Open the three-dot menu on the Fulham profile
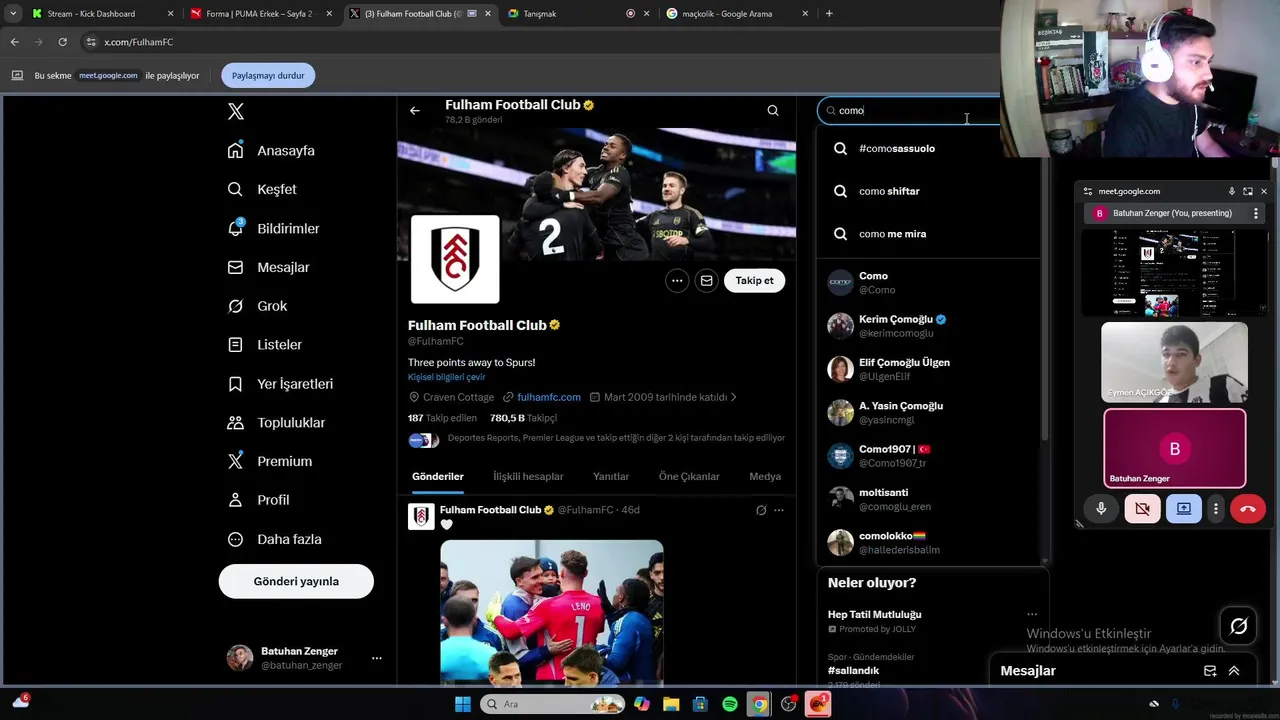This screenshot has height=720, width=1280. click(677, 281)
